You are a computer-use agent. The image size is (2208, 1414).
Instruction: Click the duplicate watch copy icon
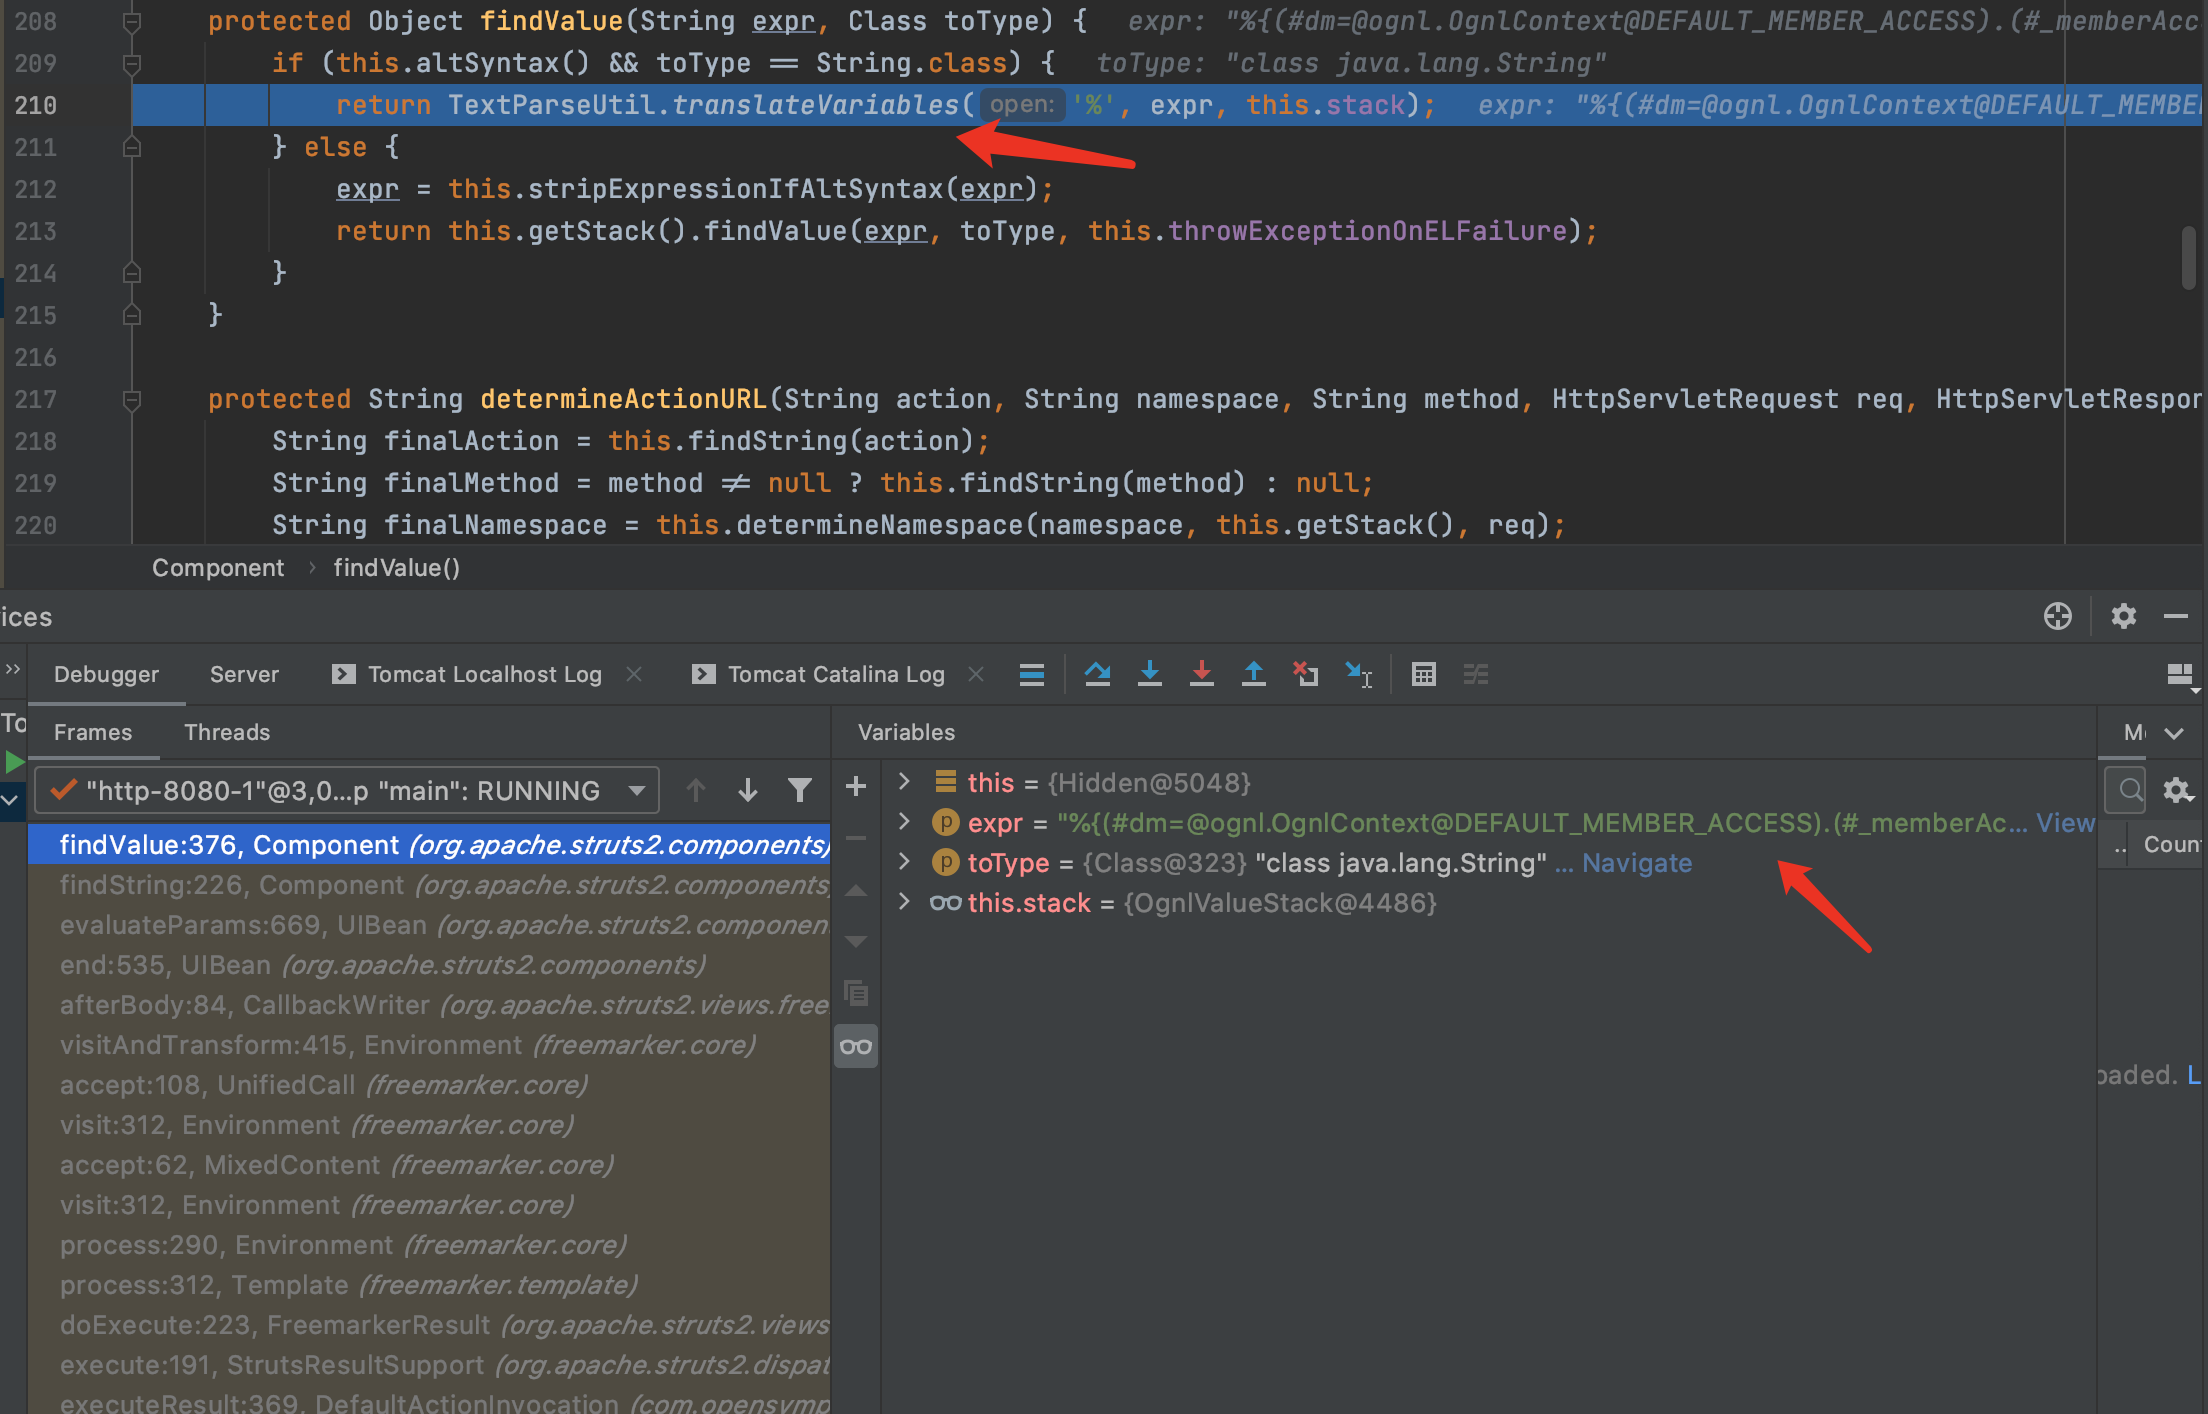coord(856,993)
